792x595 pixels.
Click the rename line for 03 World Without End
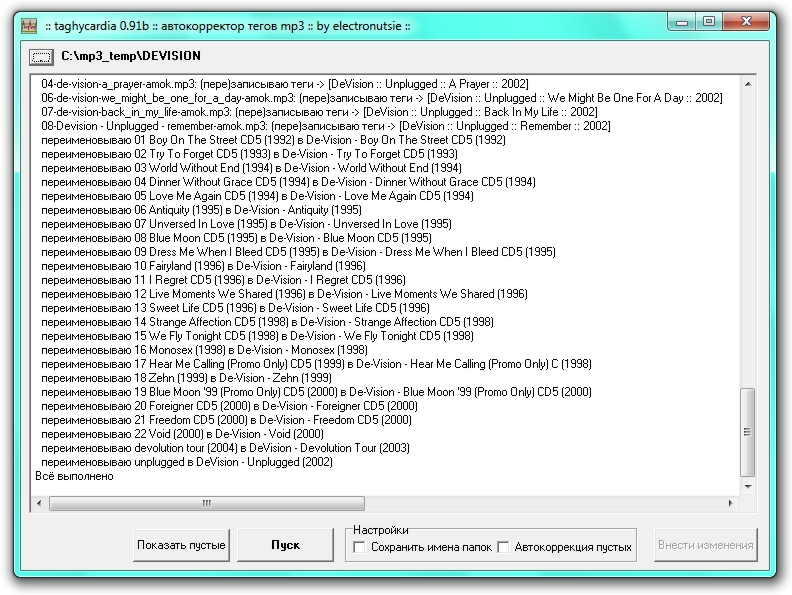point(252,168)
